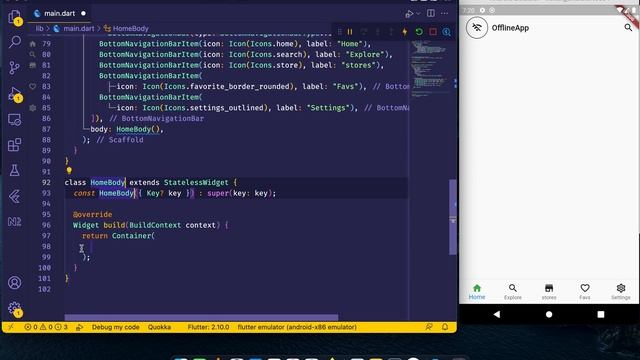Screen dimensions: 640x360
Task: Open the Manage gear in activity bar
Action: point(15,308)
